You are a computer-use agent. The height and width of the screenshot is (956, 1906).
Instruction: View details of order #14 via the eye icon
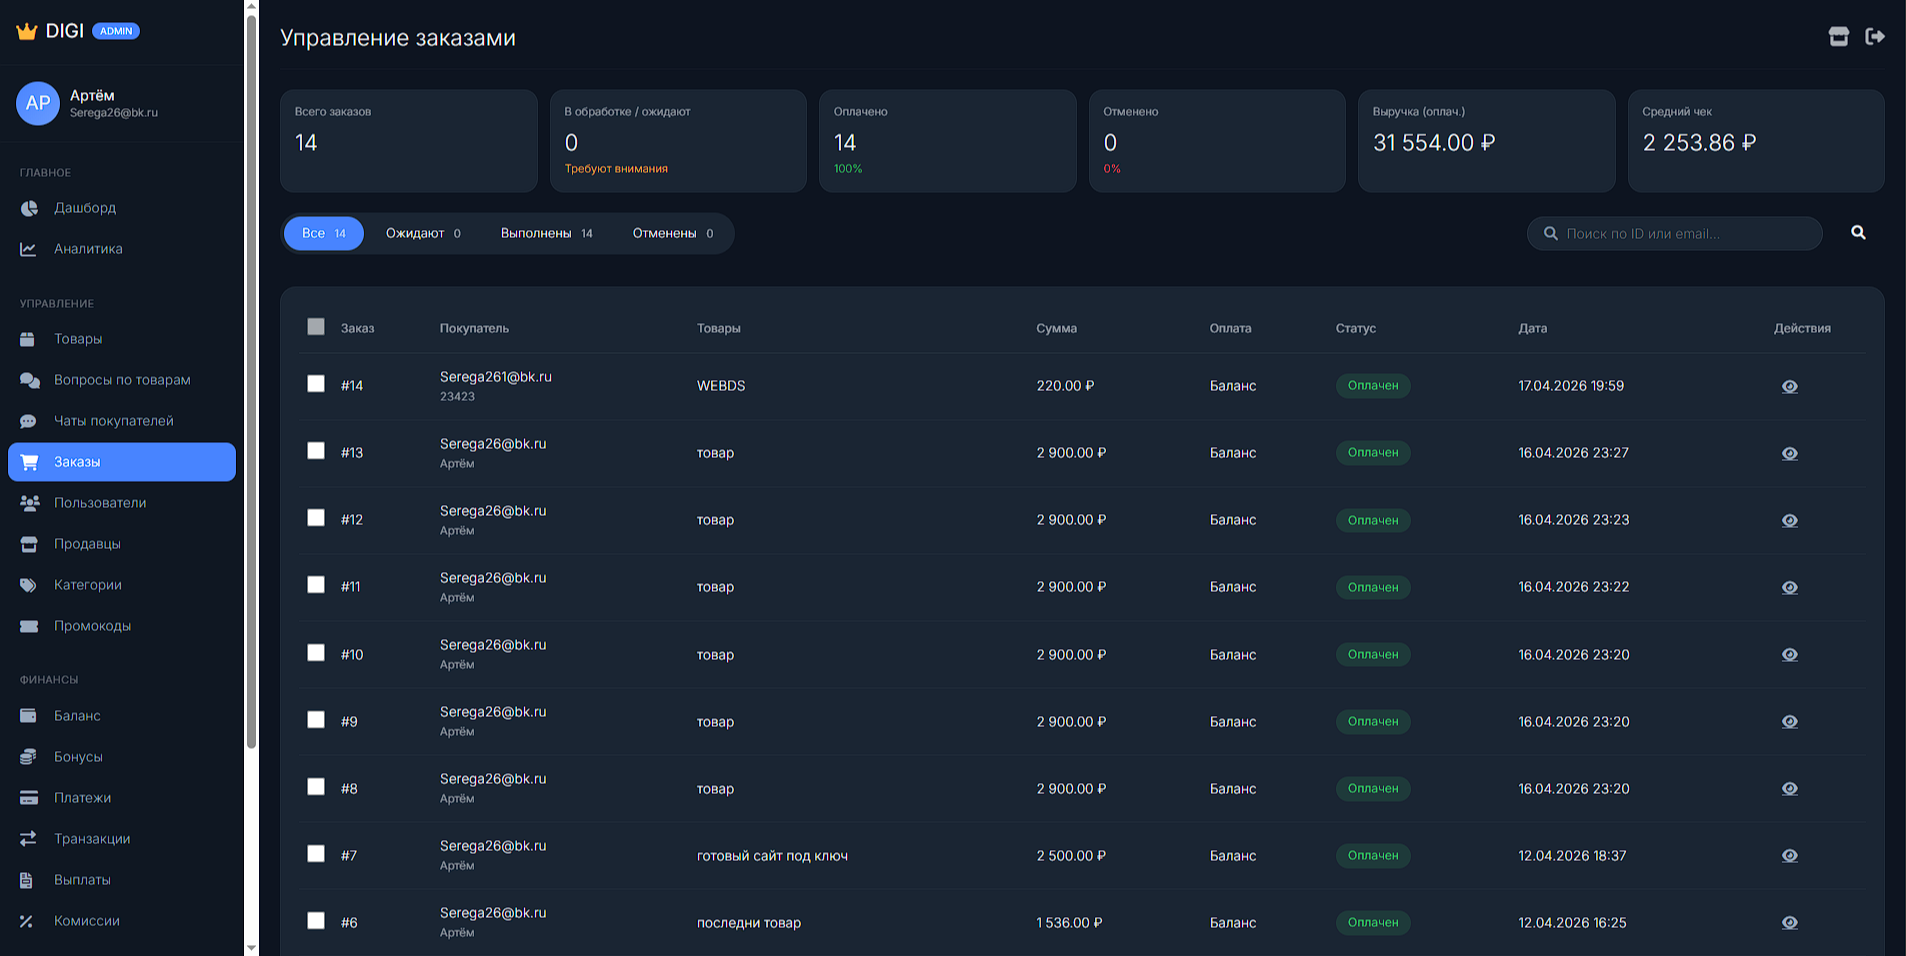(x=1790, y=386)
